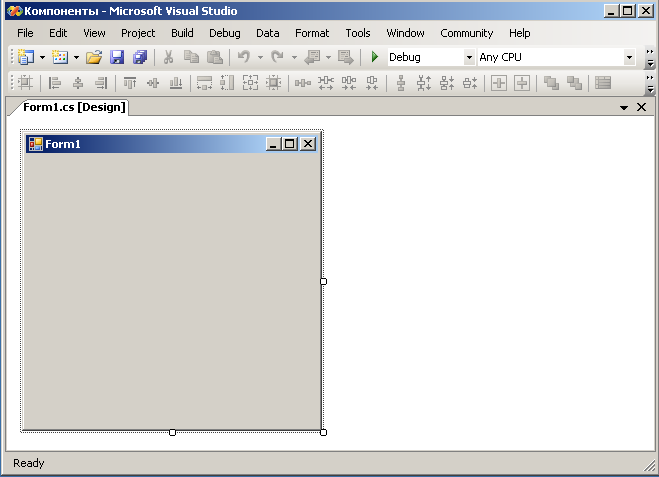659x477 pixels.
Task: Click Decrease Horizontal Spacing icon
Action: [x=349, y=83]
